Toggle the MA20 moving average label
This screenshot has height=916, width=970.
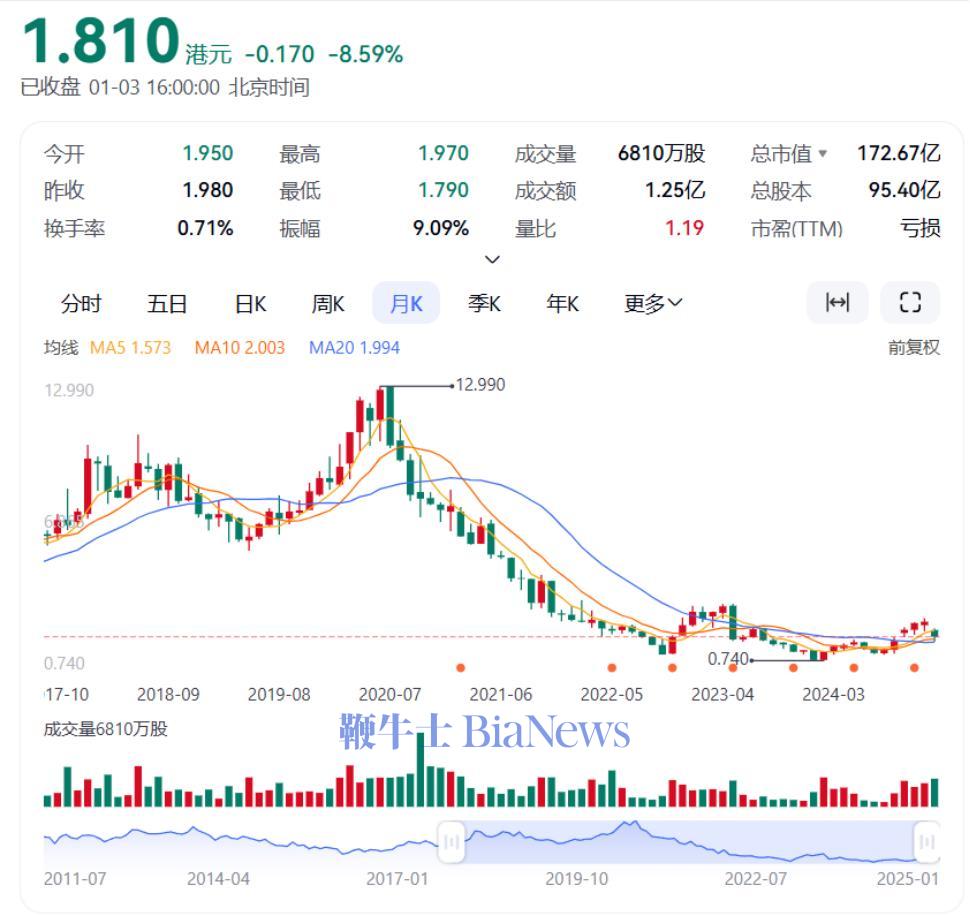354,348
